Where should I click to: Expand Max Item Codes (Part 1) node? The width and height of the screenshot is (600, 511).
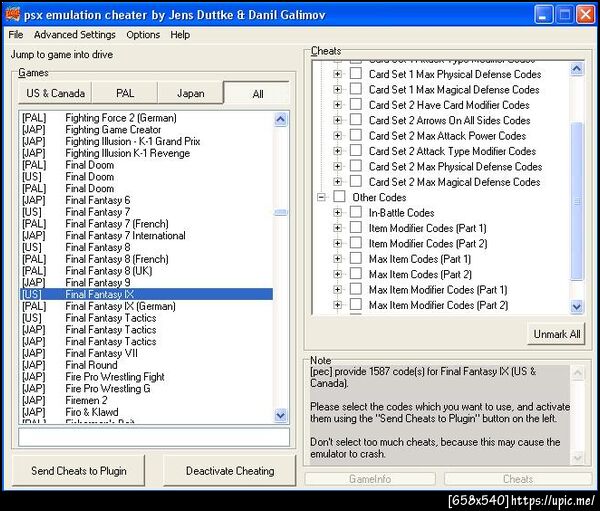(338, 259)
